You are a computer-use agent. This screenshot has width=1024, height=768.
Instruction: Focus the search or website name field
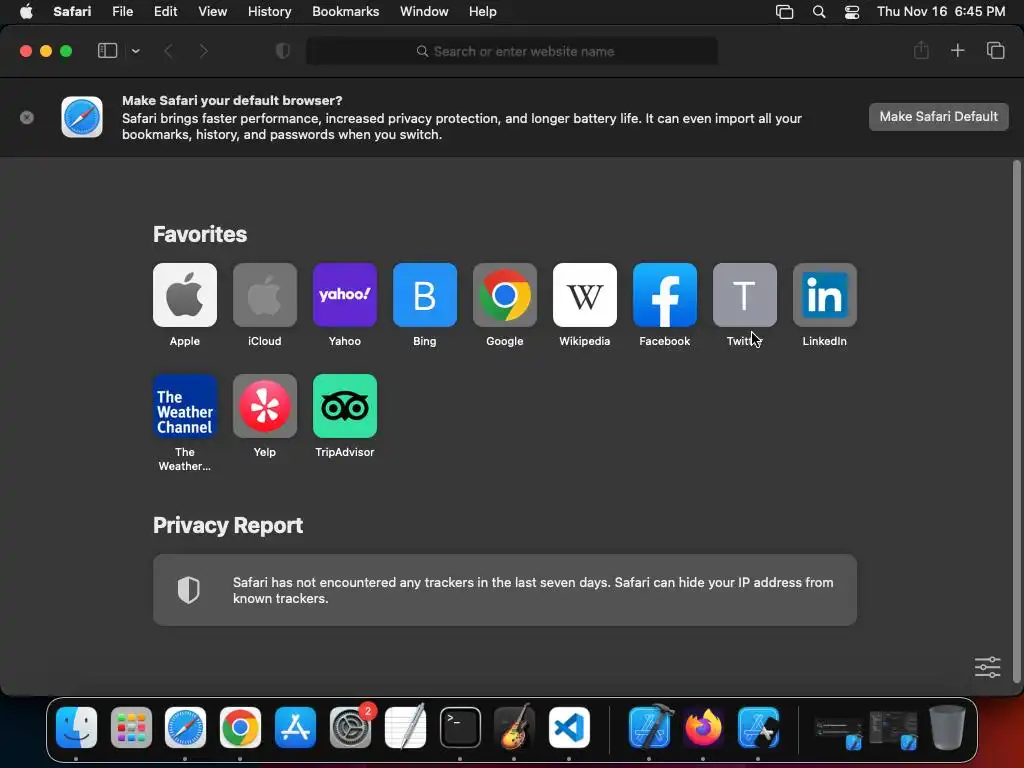pos(512,51)
